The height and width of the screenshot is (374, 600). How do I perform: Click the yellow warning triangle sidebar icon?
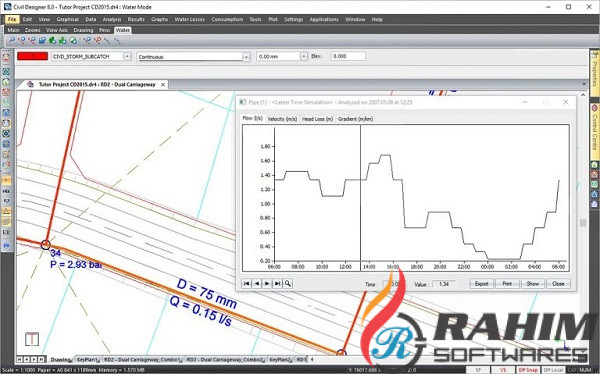tap(6, 211)
